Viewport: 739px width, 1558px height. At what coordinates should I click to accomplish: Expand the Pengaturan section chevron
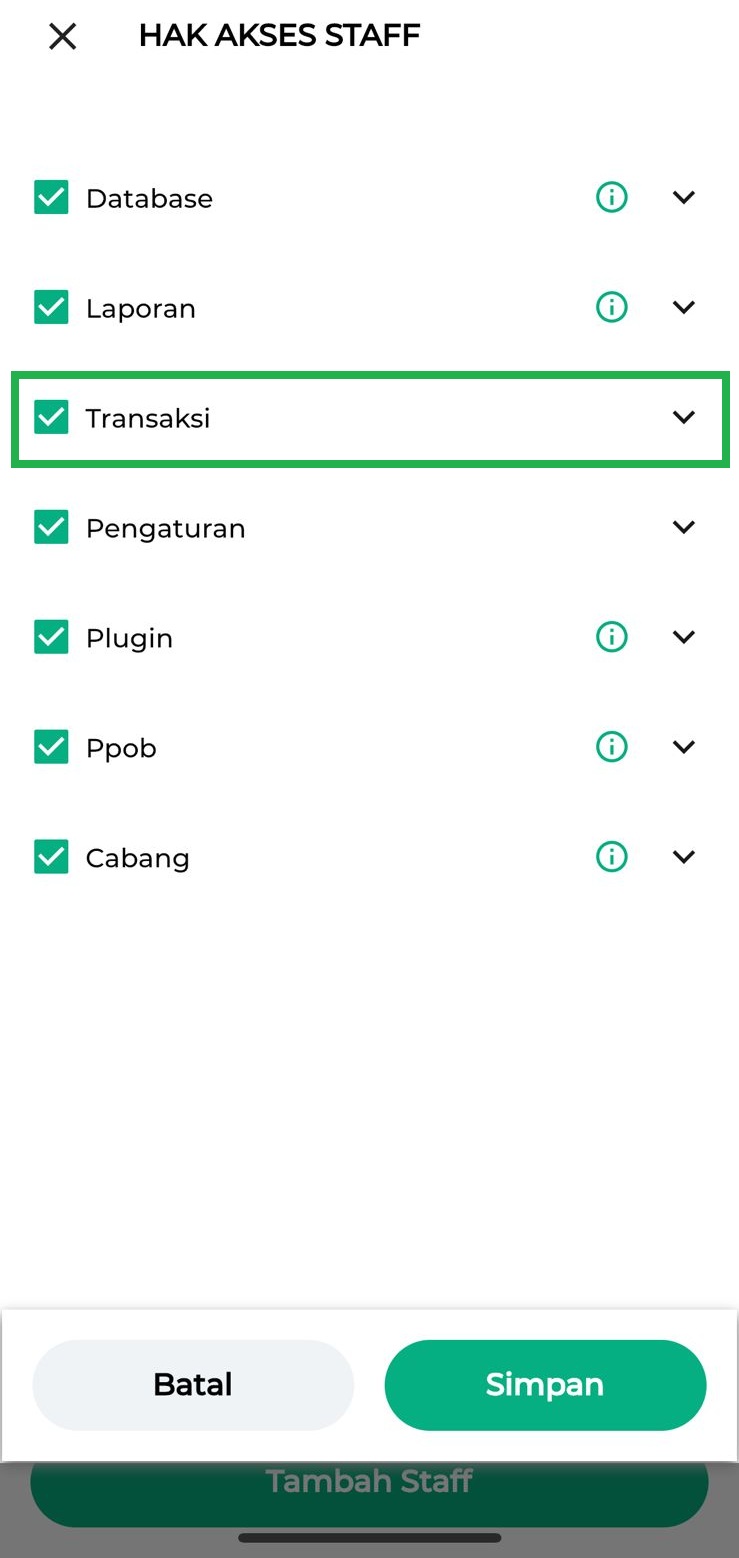pyautogui.click(x=684, y=527)
